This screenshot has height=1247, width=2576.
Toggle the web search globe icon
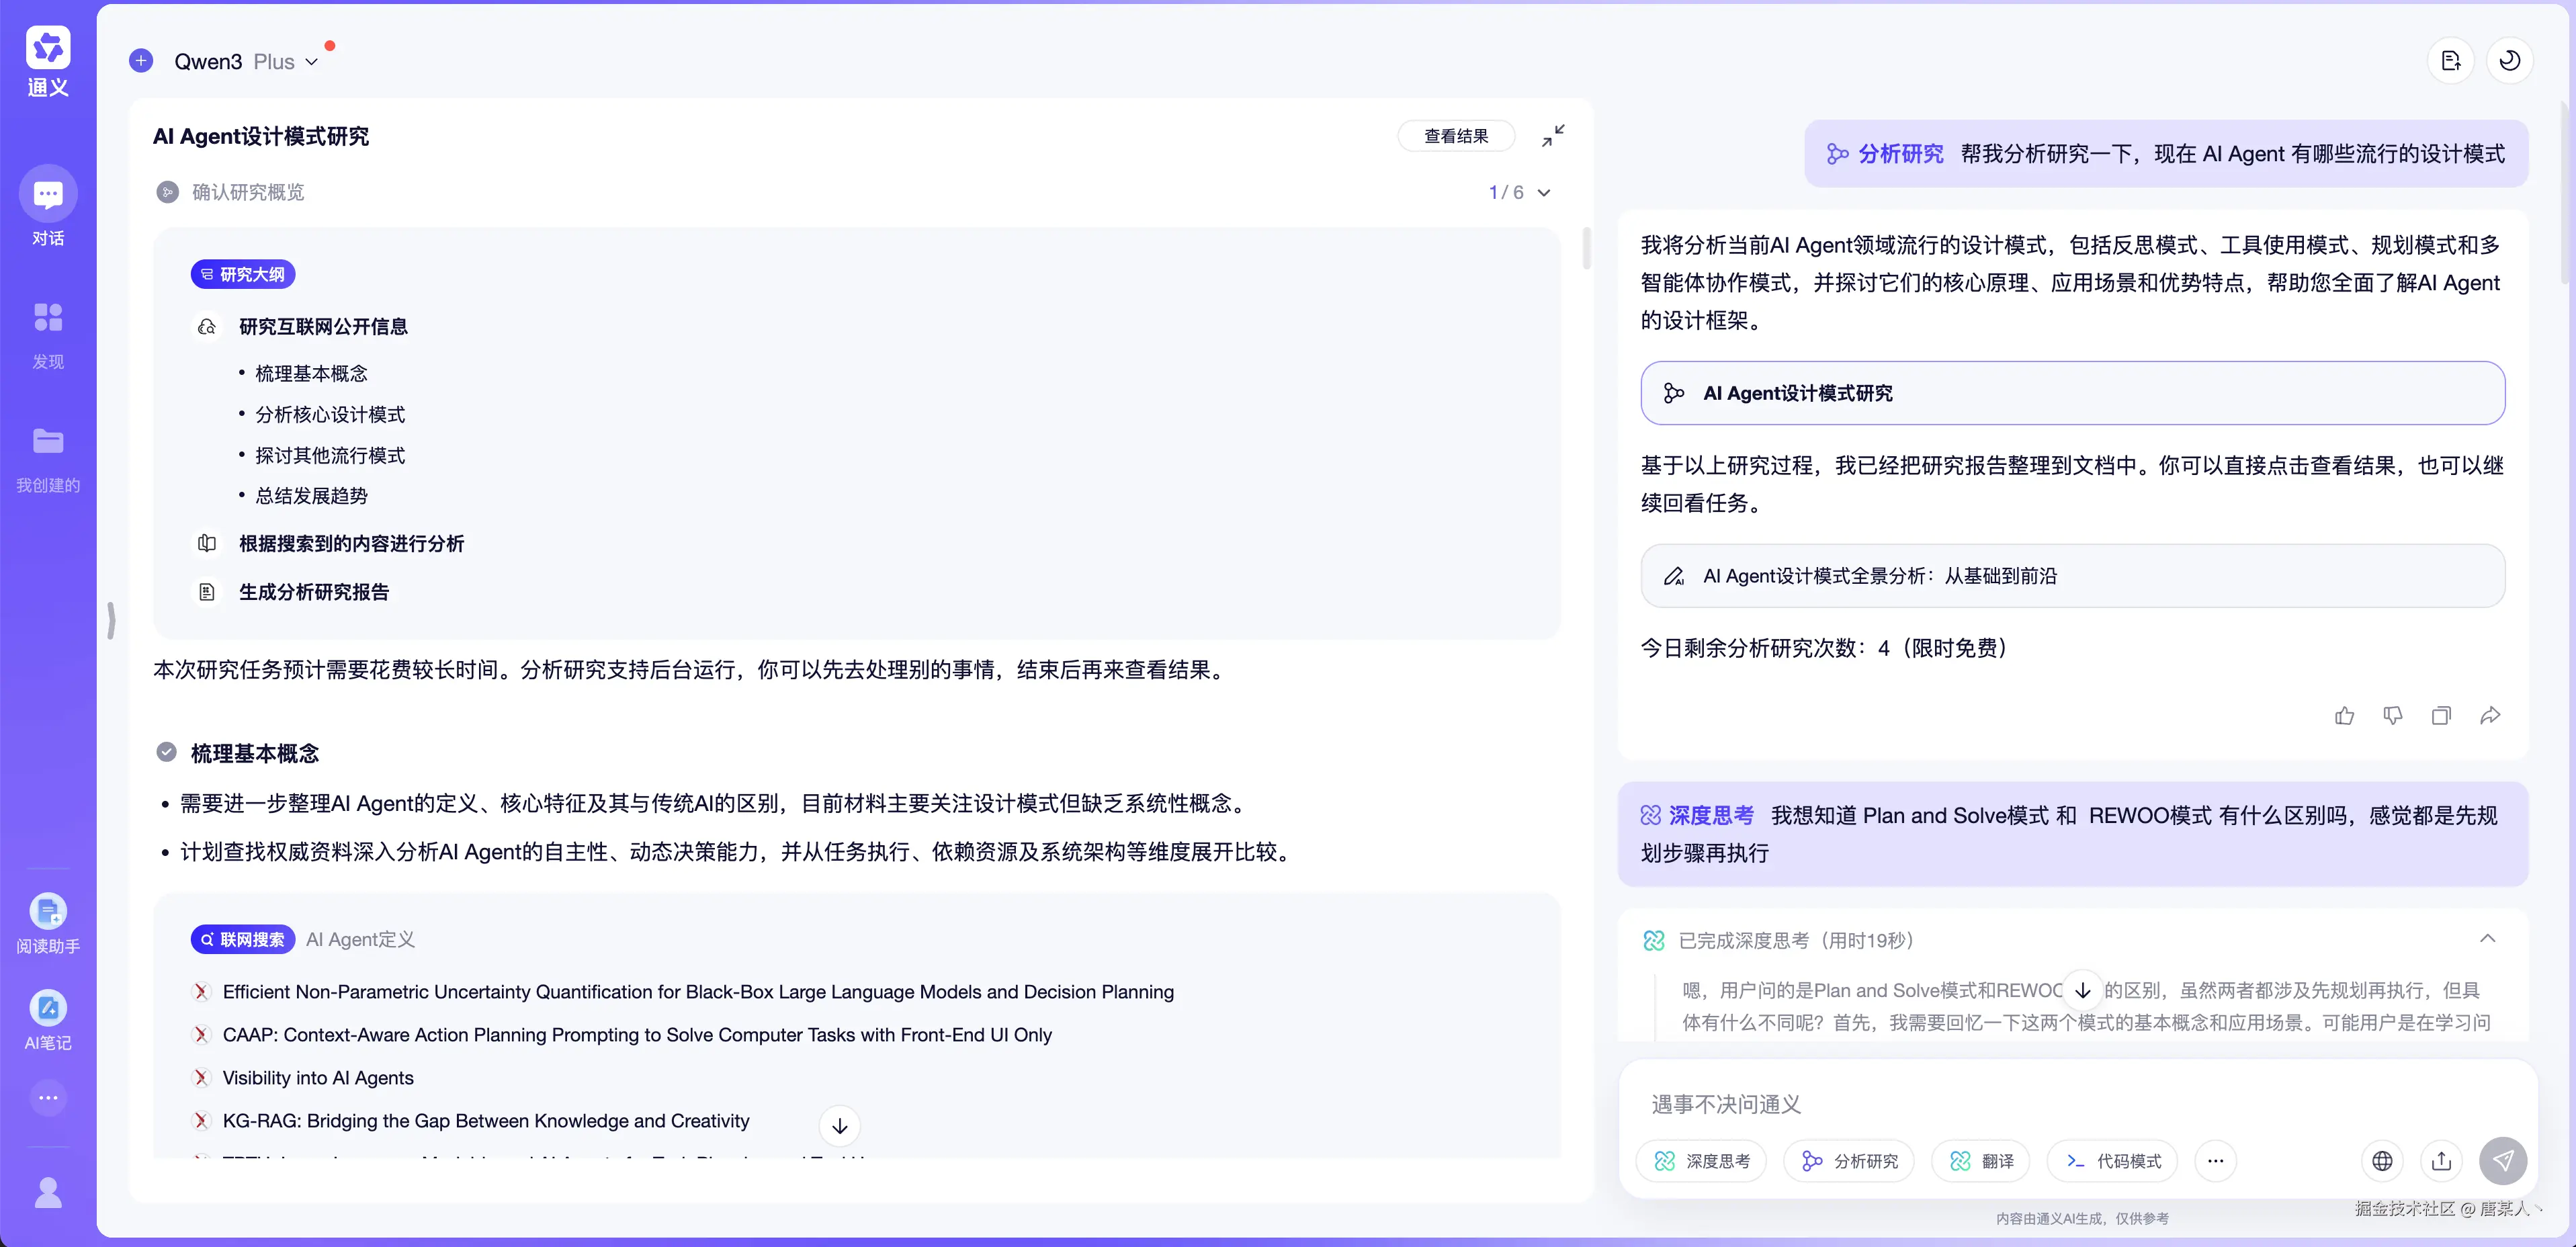pos(2382,1161)
